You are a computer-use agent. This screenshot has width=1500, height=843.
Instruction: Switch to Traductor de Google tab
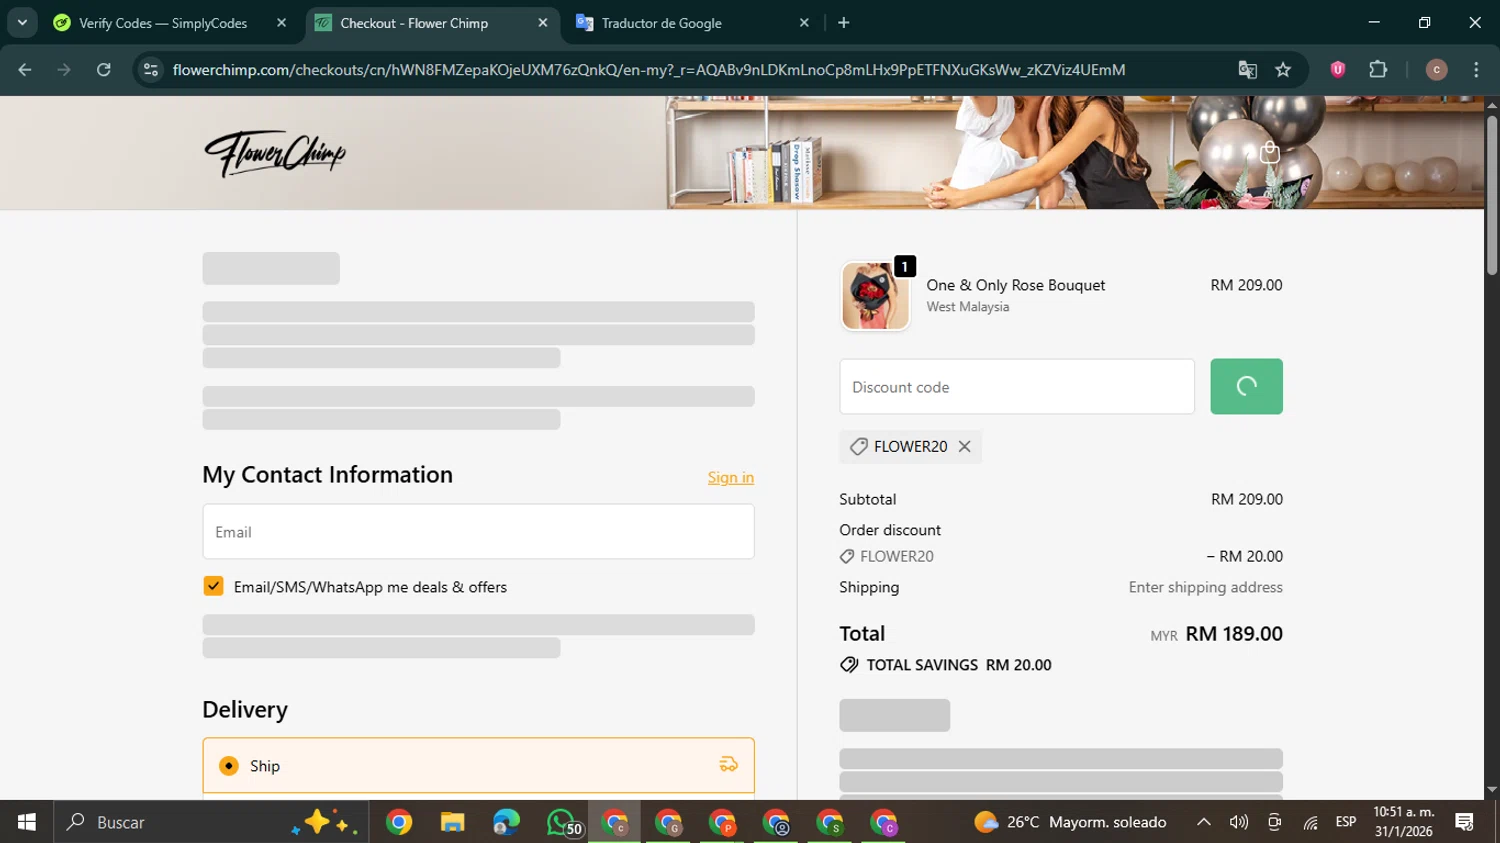coord(692,23)
